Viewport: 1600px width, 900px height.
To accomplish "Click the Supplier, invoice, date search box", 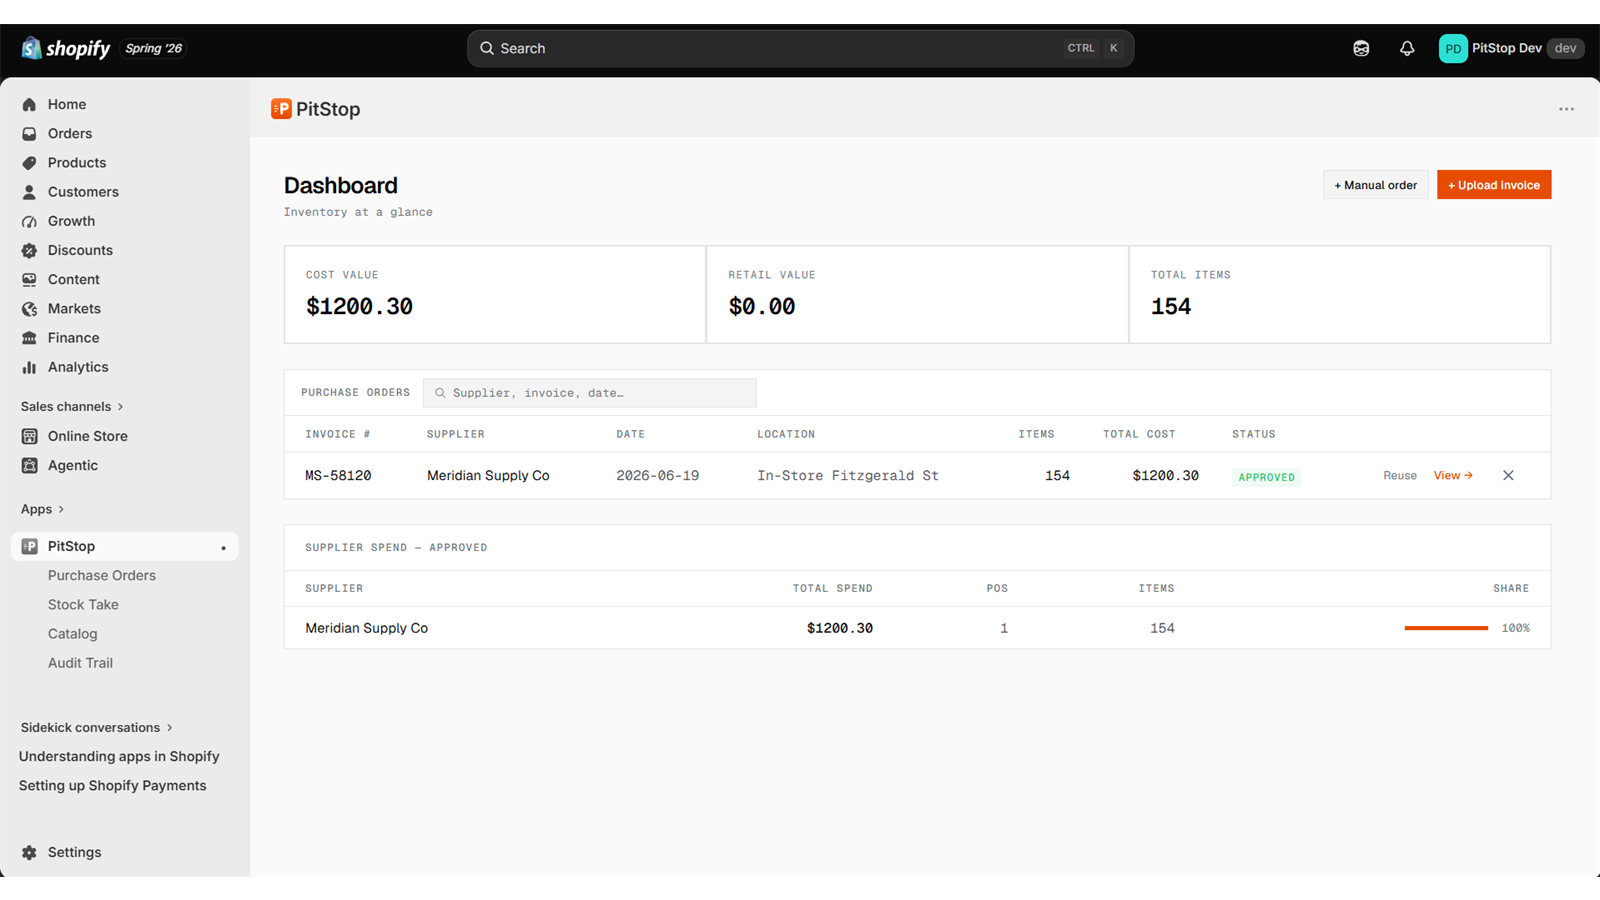I will (590, 393).
